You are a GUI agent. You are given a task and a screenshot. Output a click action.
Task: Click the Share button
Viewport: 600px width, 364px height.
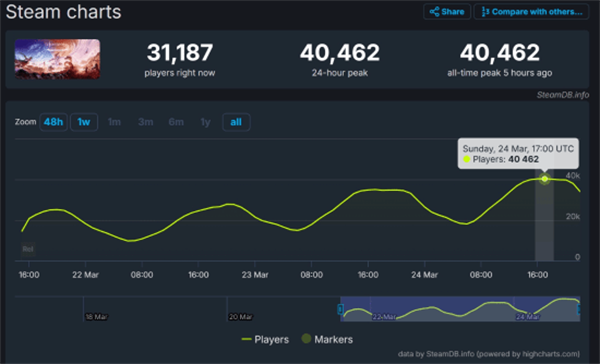pyautogui.click(x=447, y=11)
